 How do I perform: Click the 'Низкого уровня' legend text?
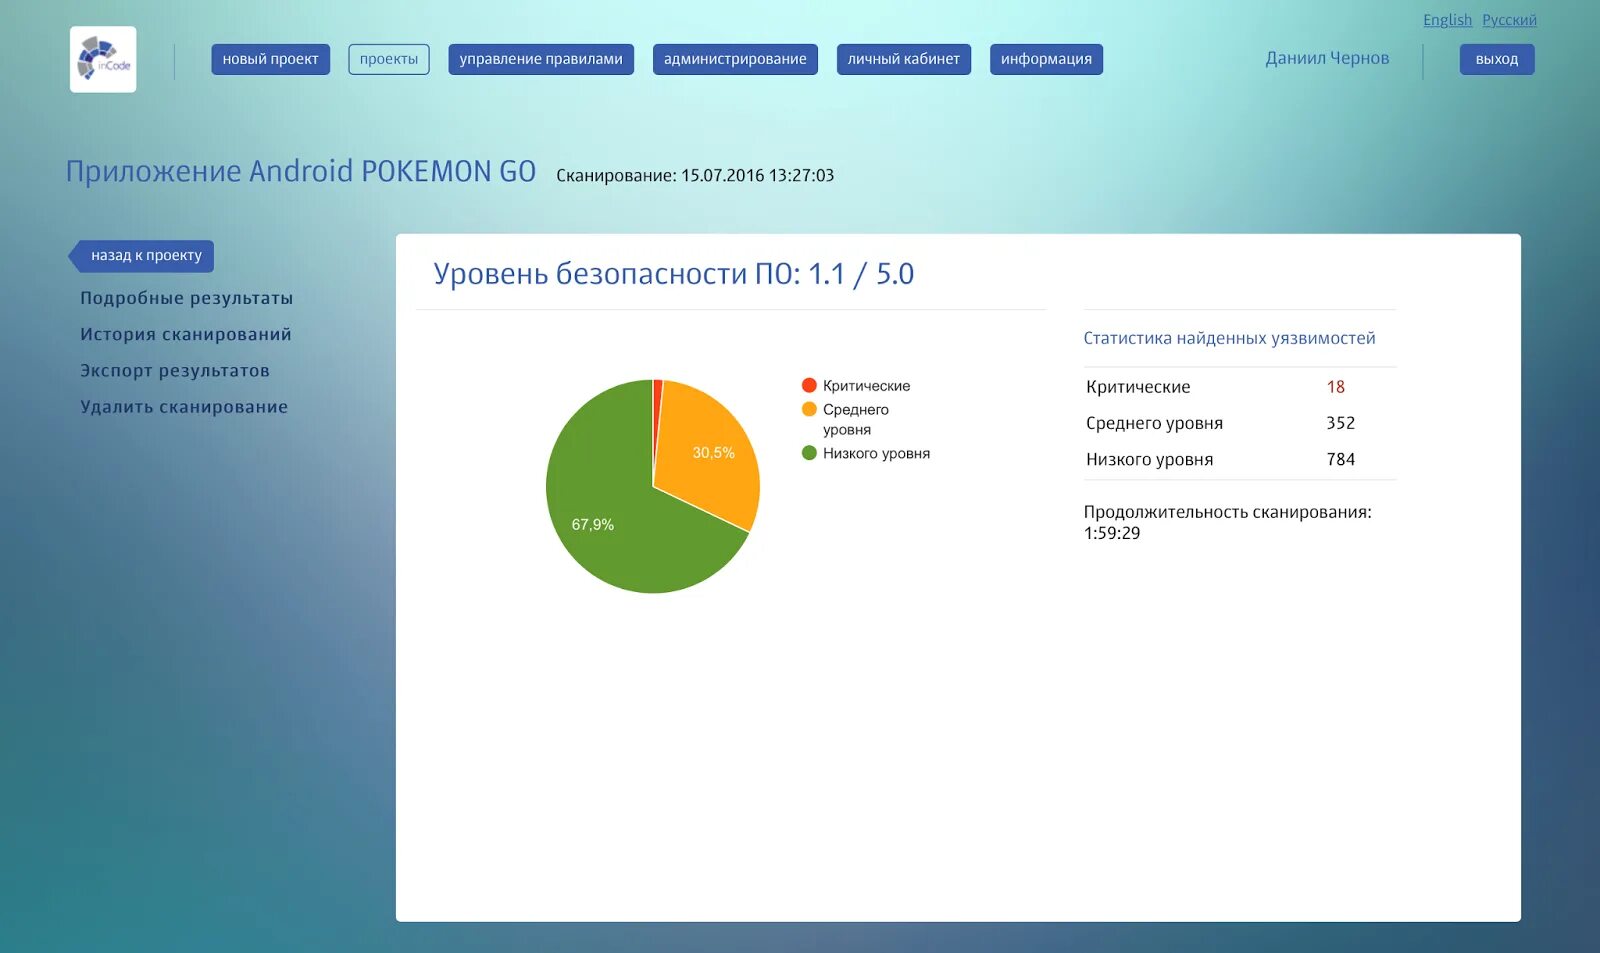tap(876, 454)
